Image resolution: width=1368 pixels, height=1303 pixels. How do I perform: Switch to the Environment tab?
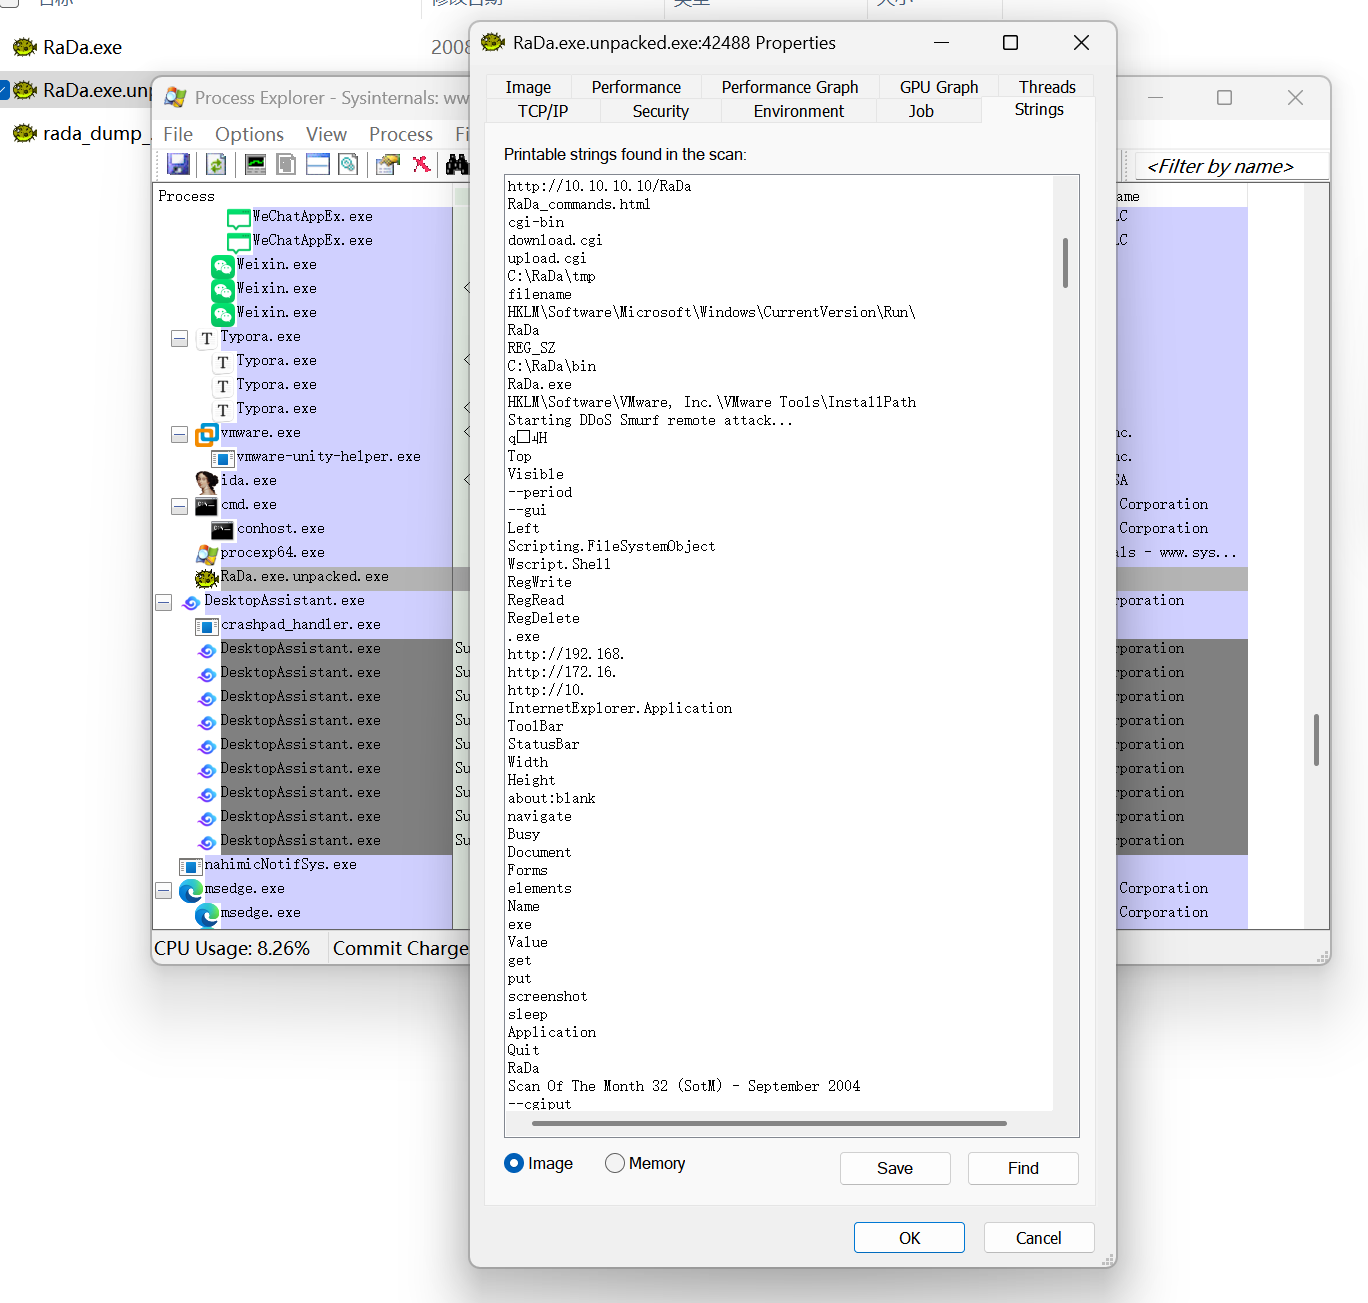799,111
